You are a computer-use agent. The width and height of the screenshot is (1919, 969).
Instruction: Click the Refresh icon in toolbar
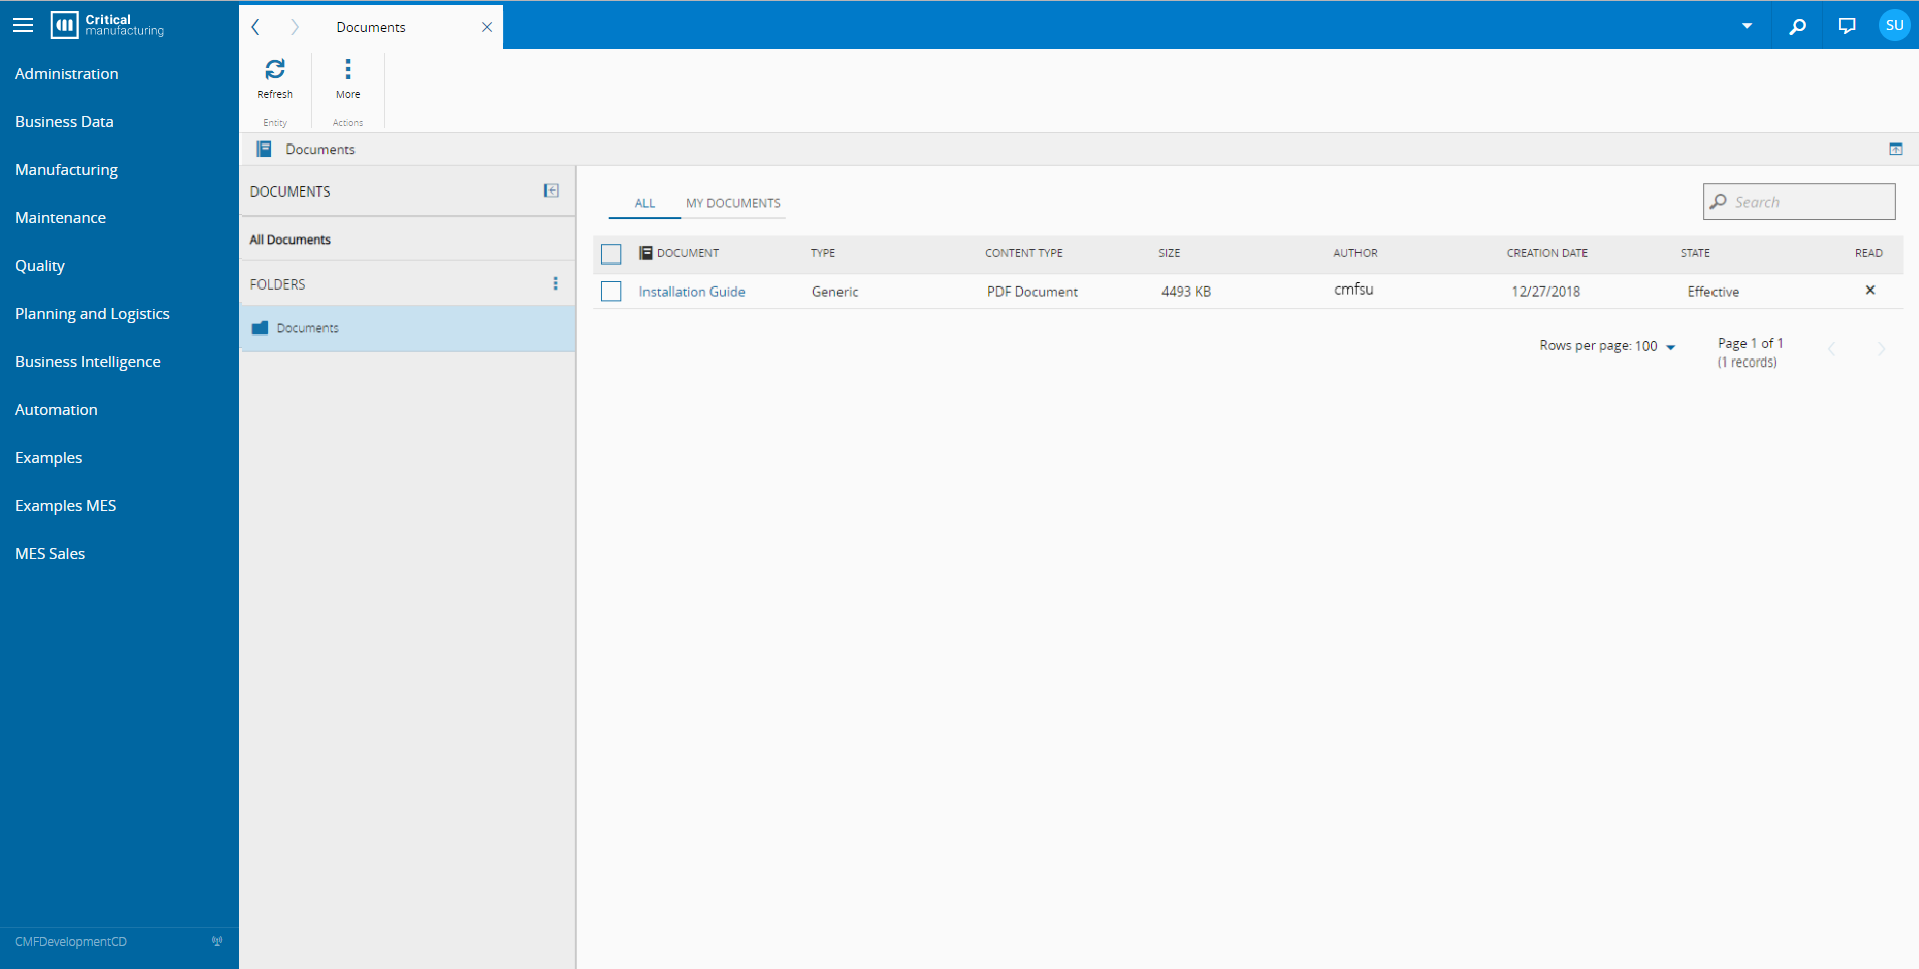pos(275,70)
